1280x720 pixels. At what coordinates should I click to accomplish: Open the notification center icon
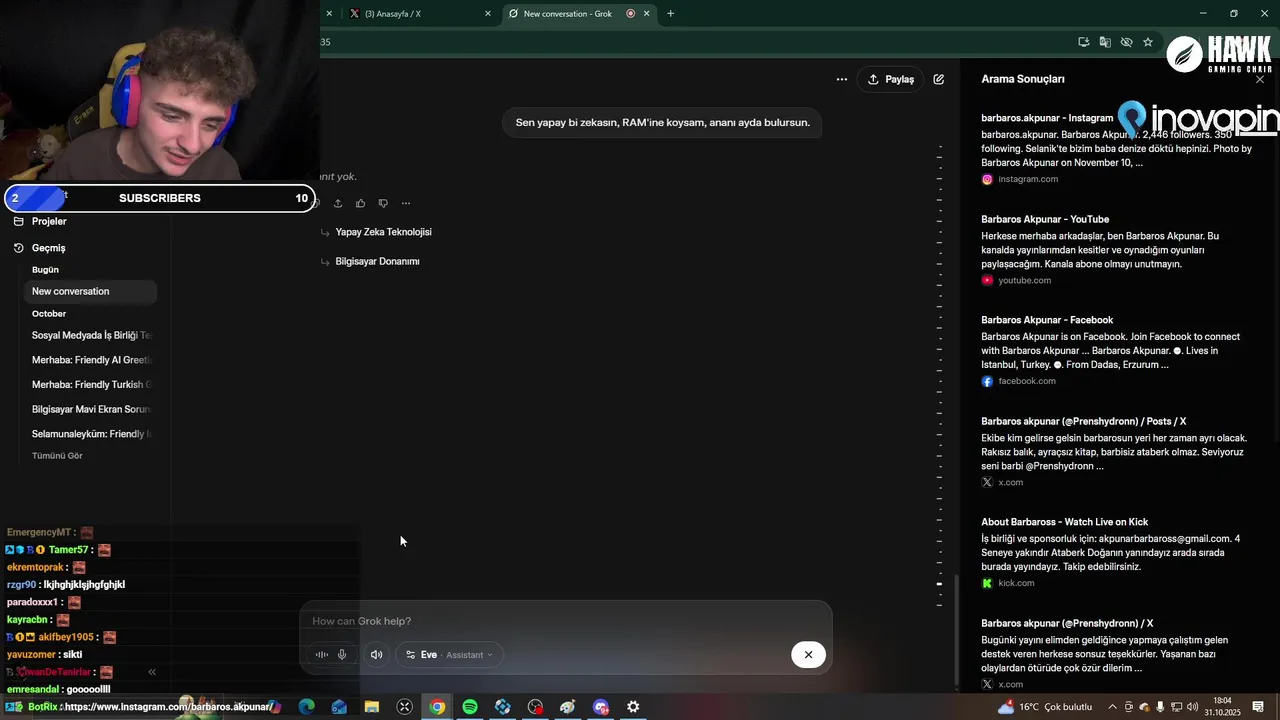point(1259,707)
